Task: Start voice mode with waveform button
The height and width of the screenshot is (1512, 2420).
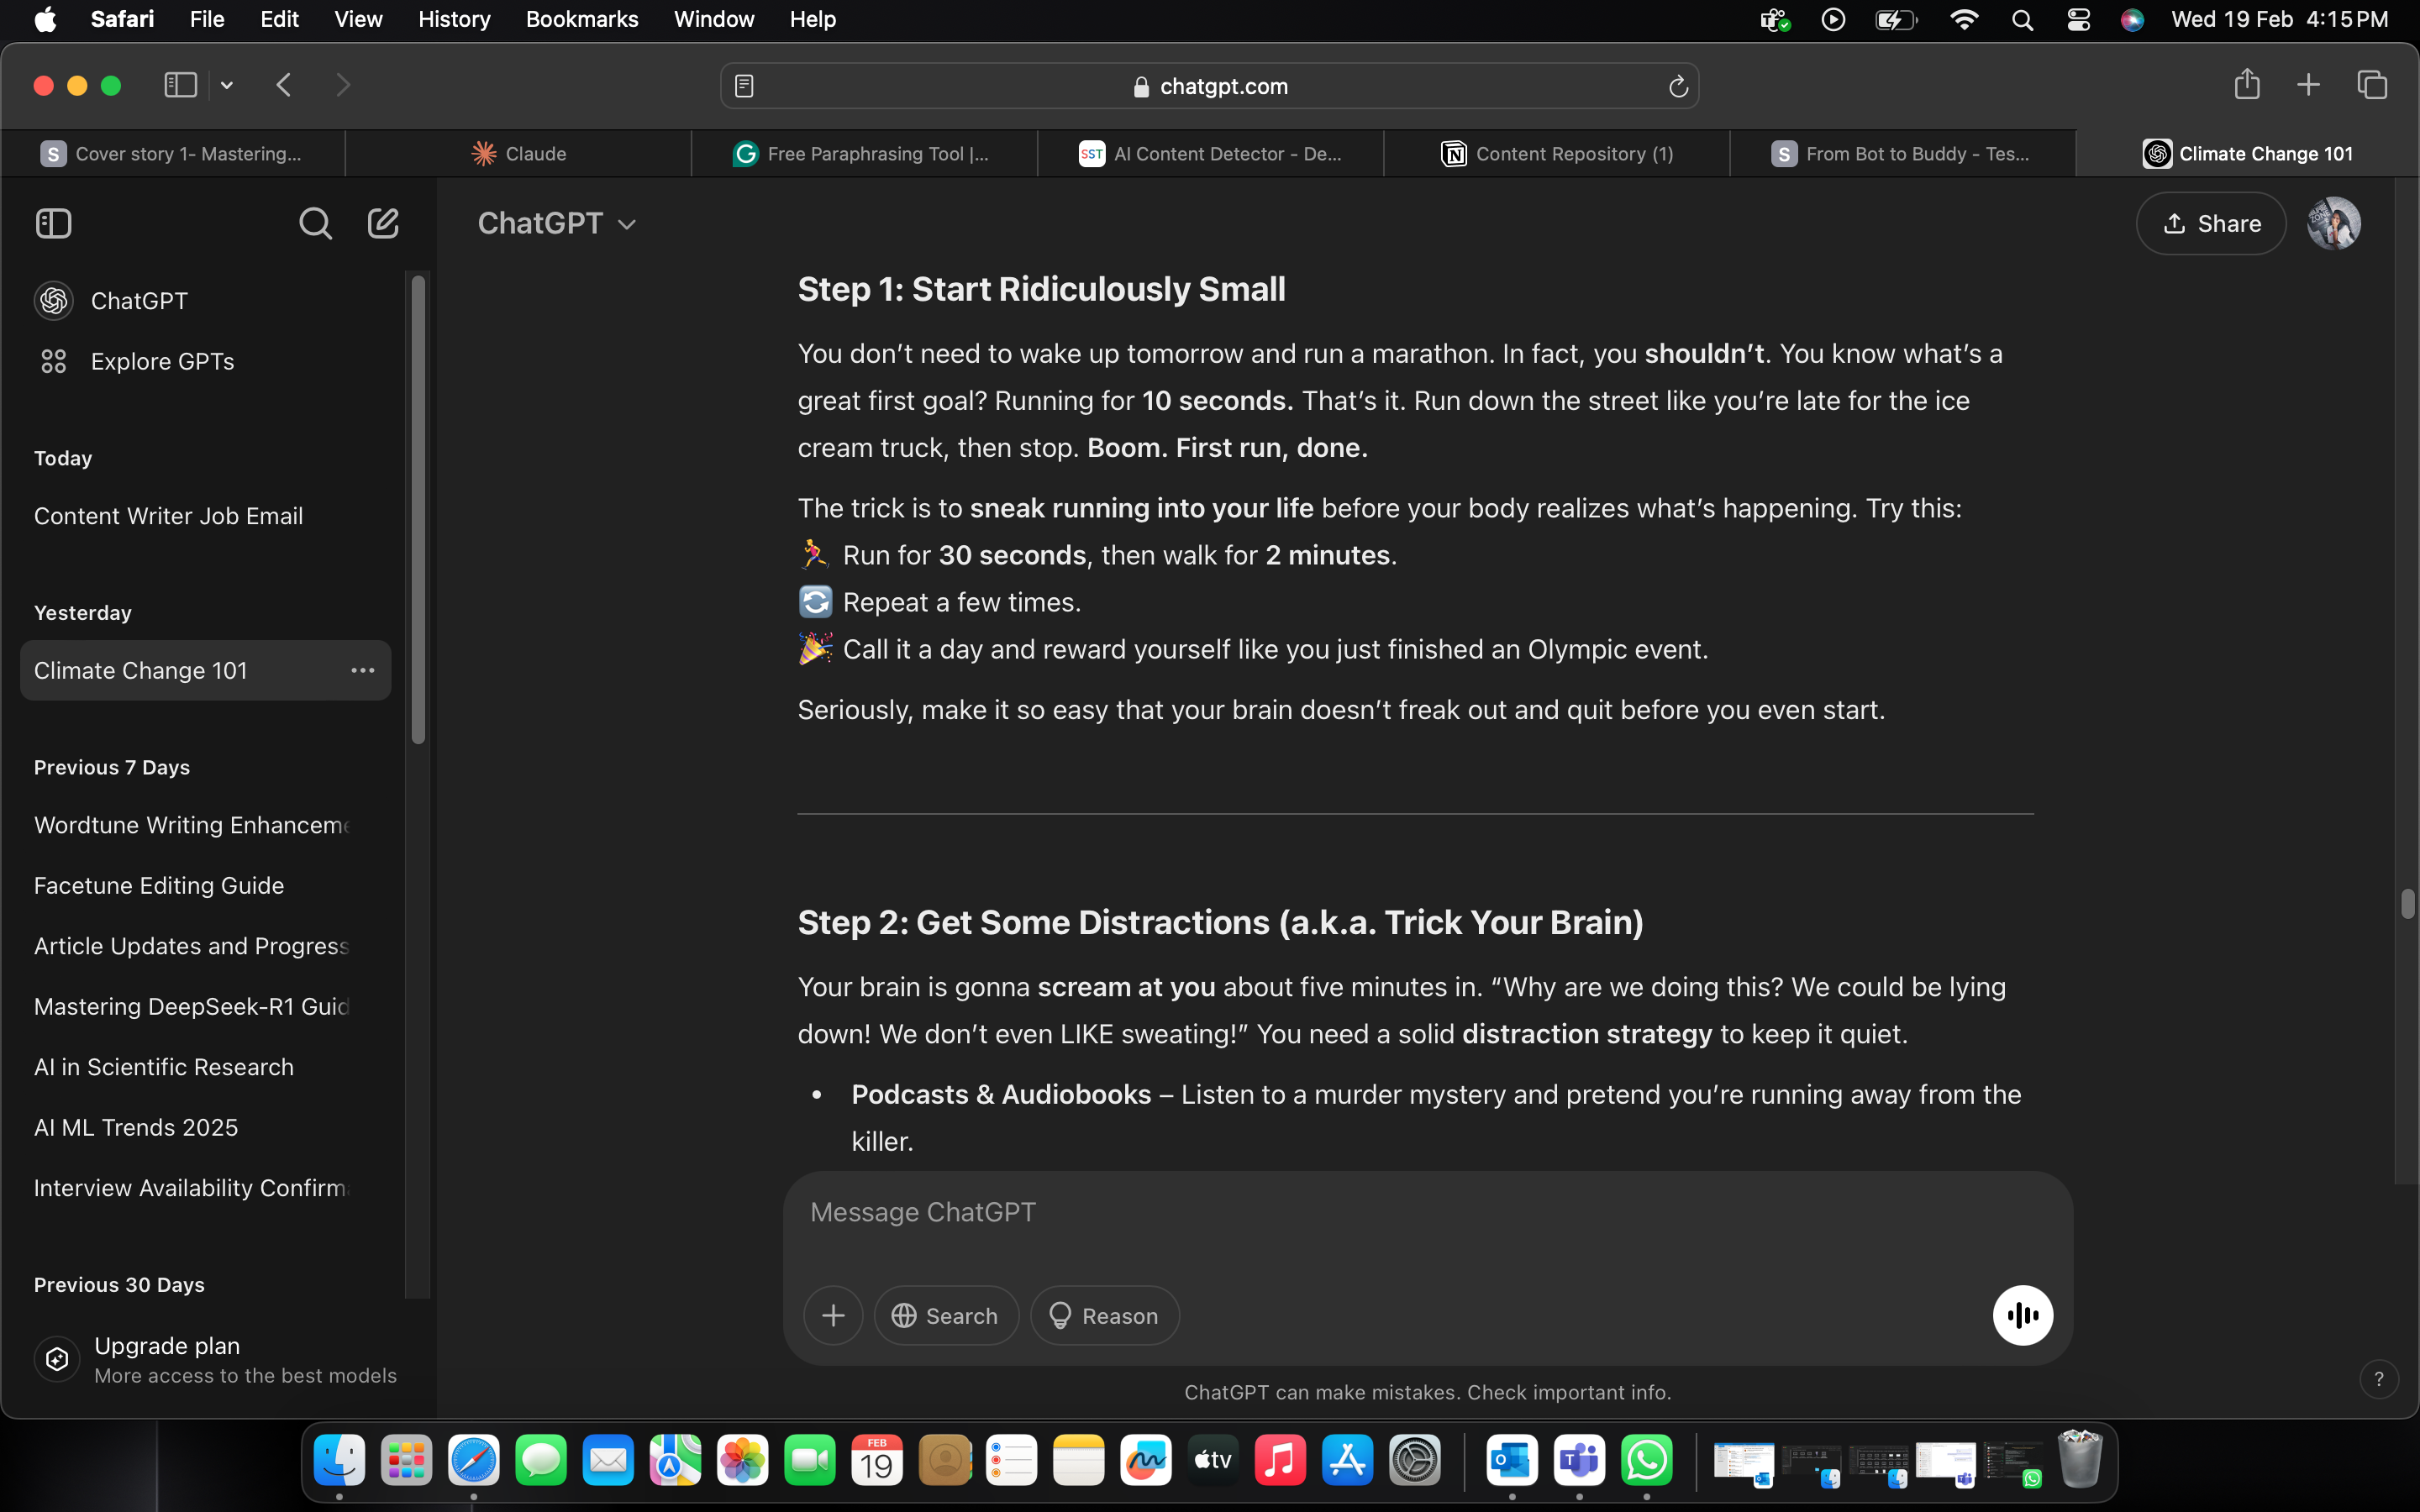Action: (x=2022, y=1315)
